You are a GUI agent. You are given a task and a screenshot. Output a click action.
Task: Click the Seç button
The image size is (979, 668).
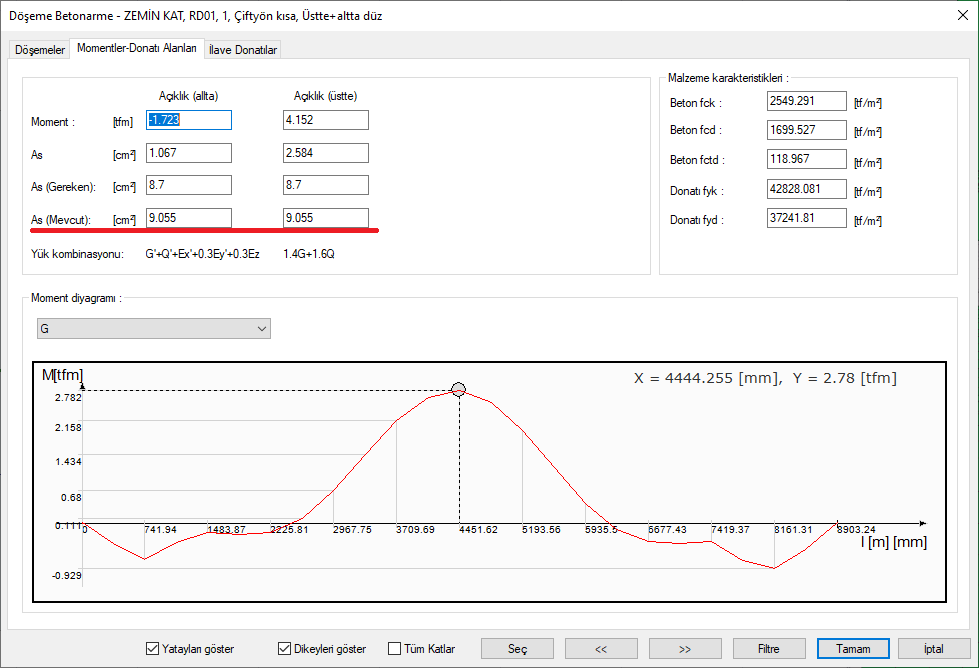click(x=517, y=649)
